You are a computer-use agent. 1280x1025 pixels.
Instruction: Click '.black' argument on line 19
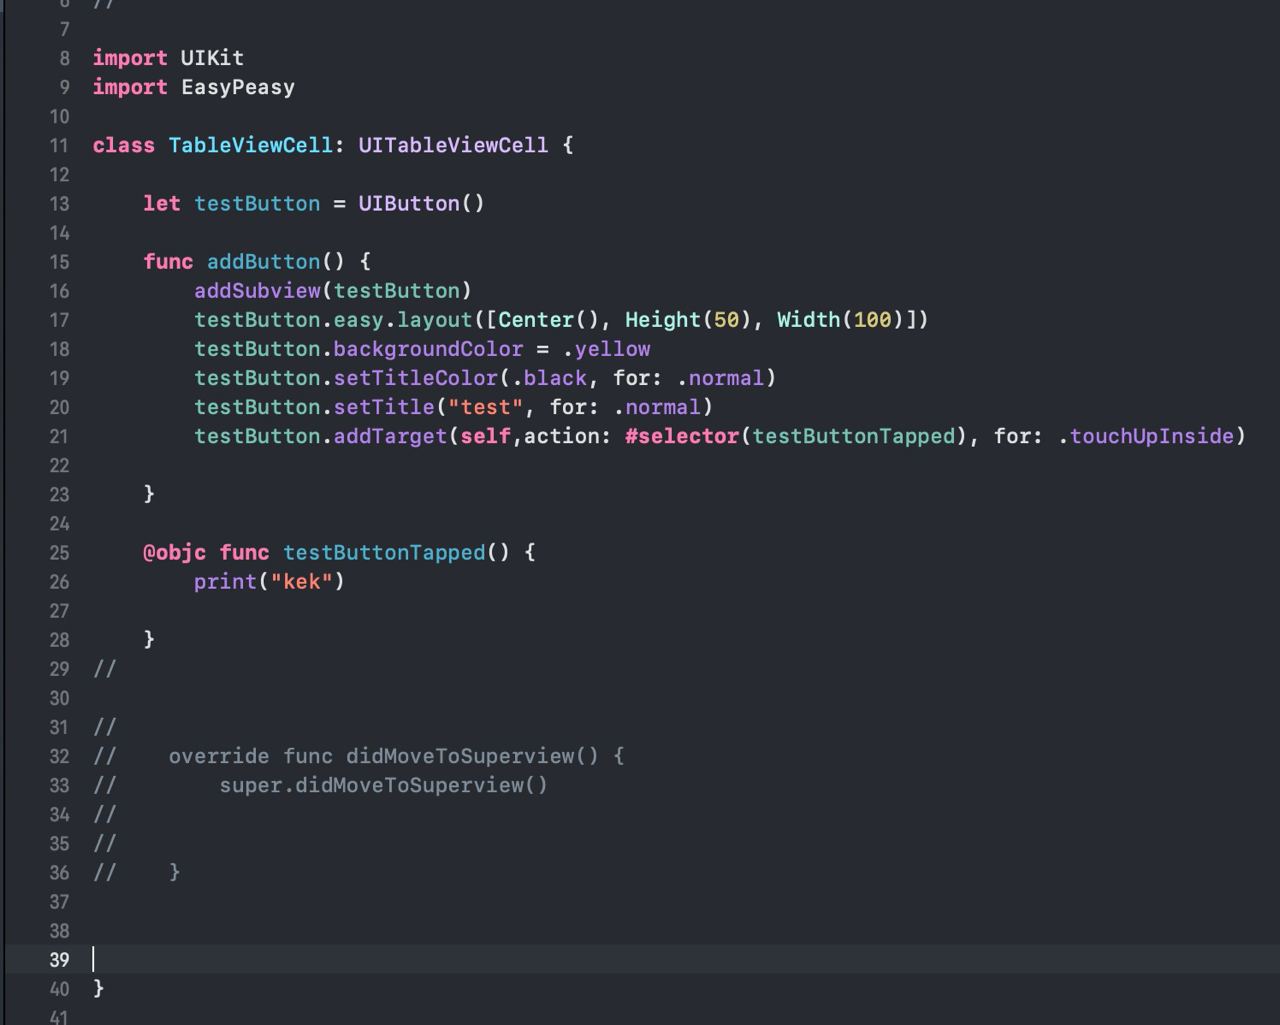pyautogui.click(x=549, y=377)
